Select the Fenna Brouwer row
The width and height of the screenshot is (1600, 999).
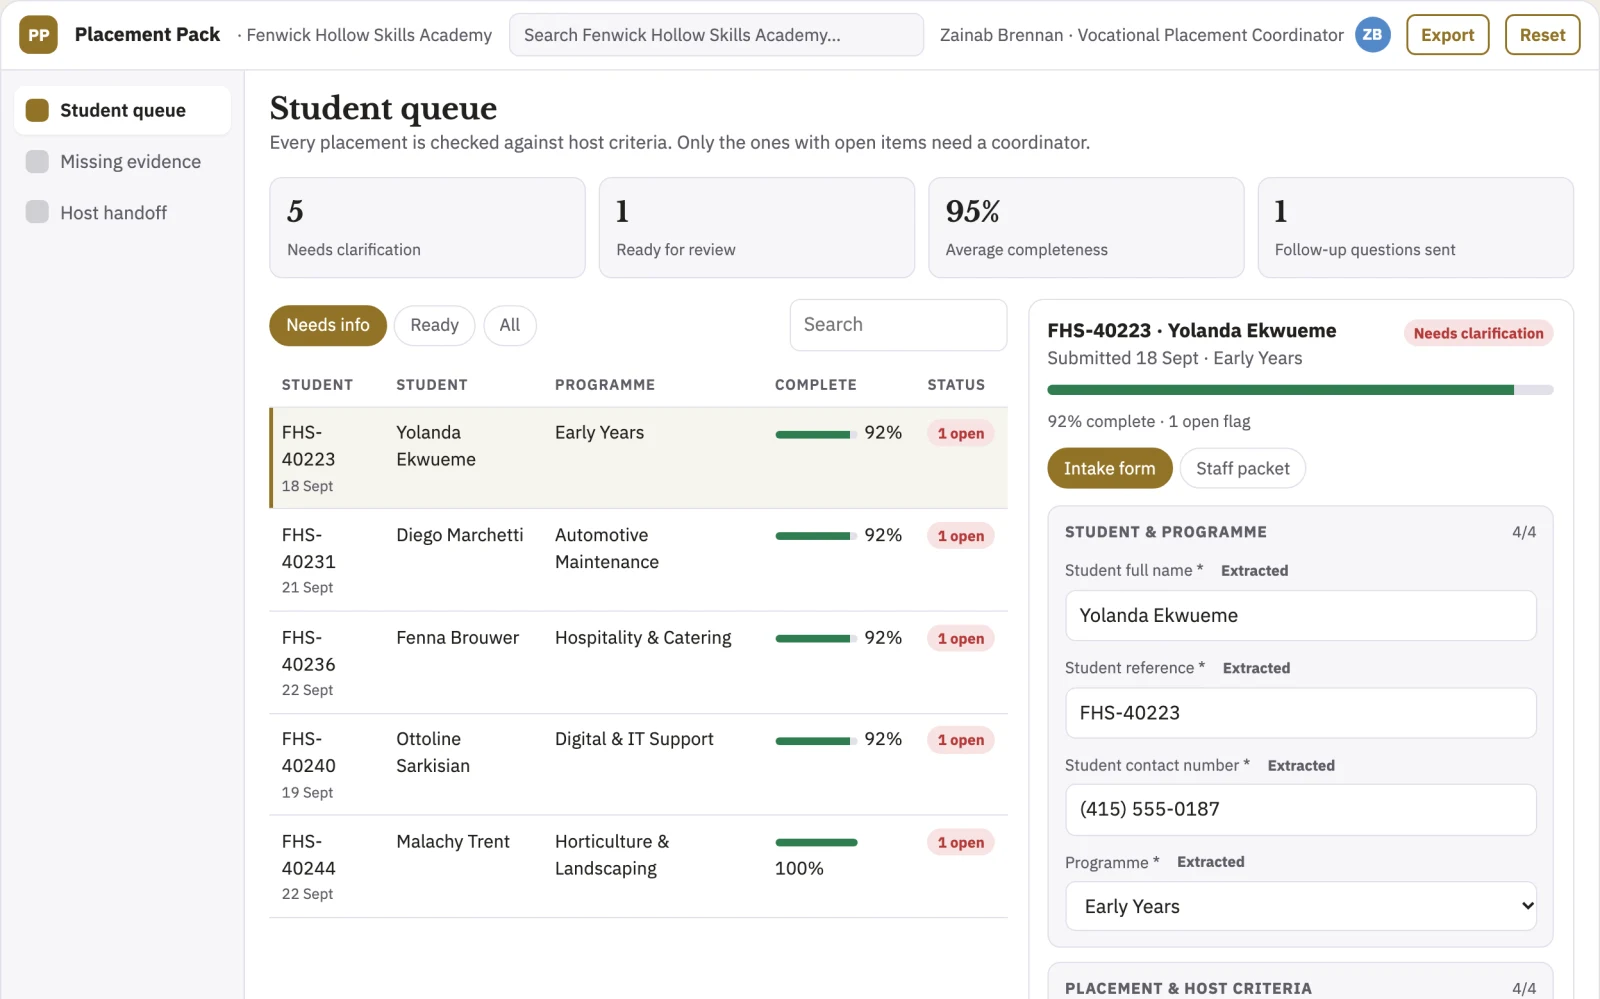pyautogui.click(x=638, y=662)
